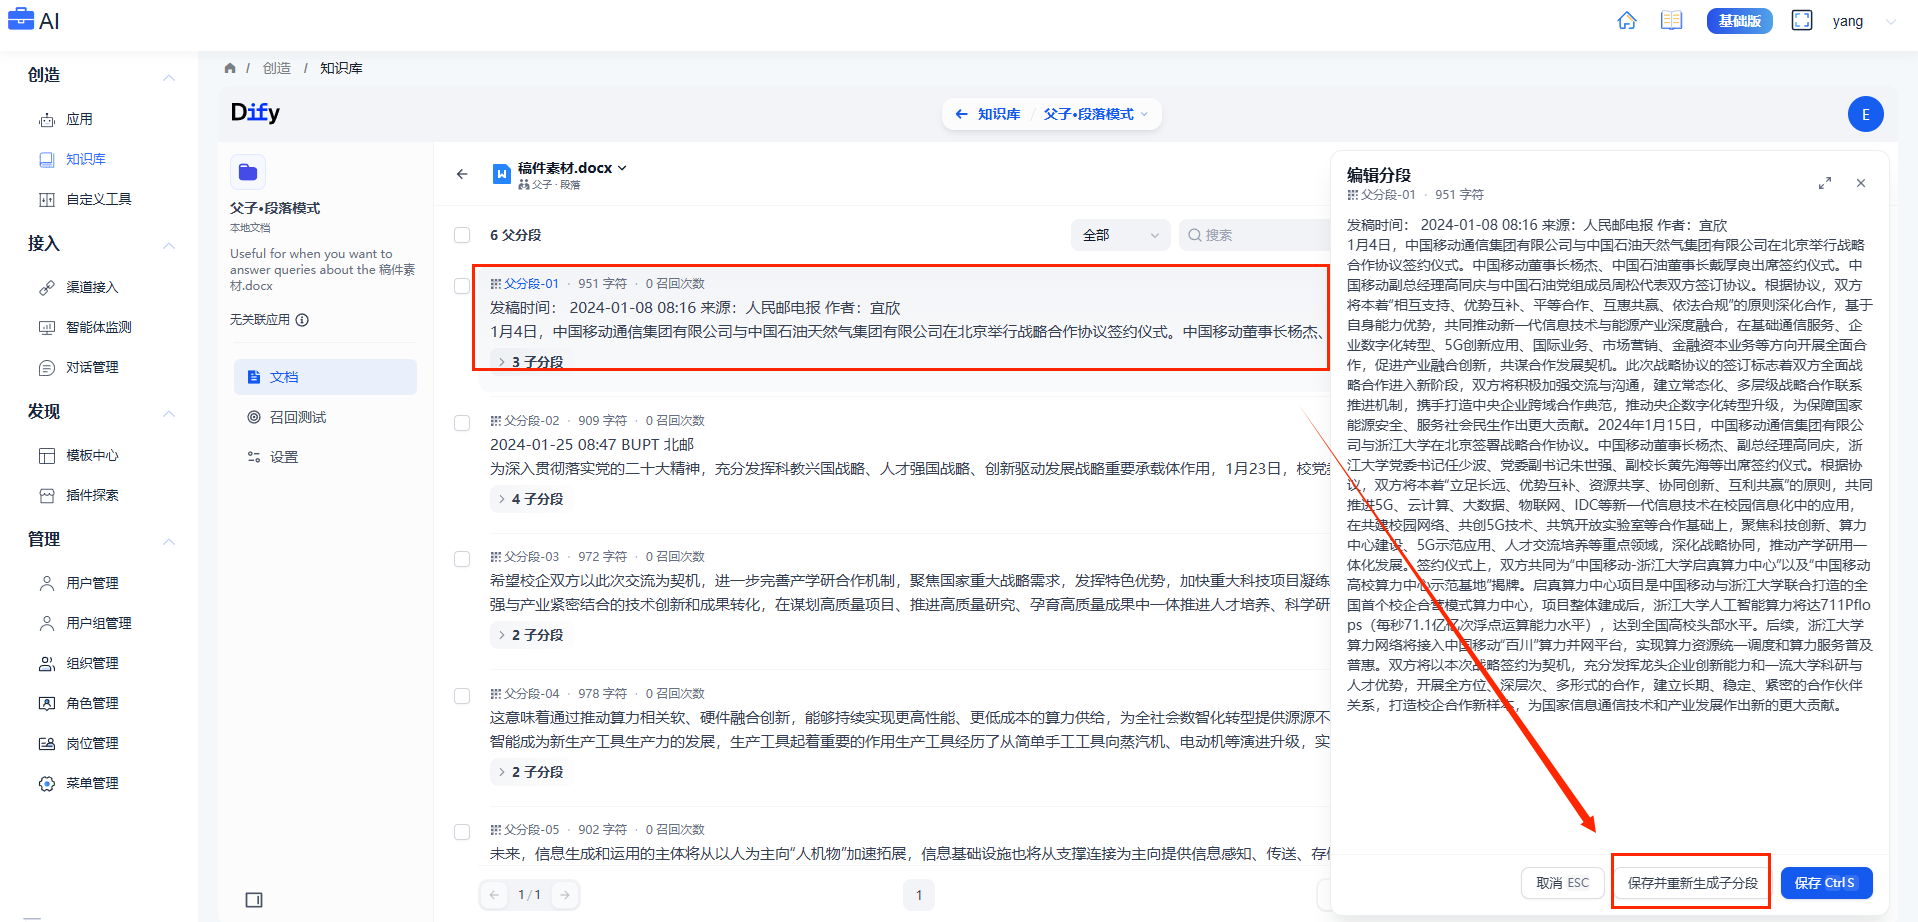Collapse the 发现 sidebar section

coord(169,413)
